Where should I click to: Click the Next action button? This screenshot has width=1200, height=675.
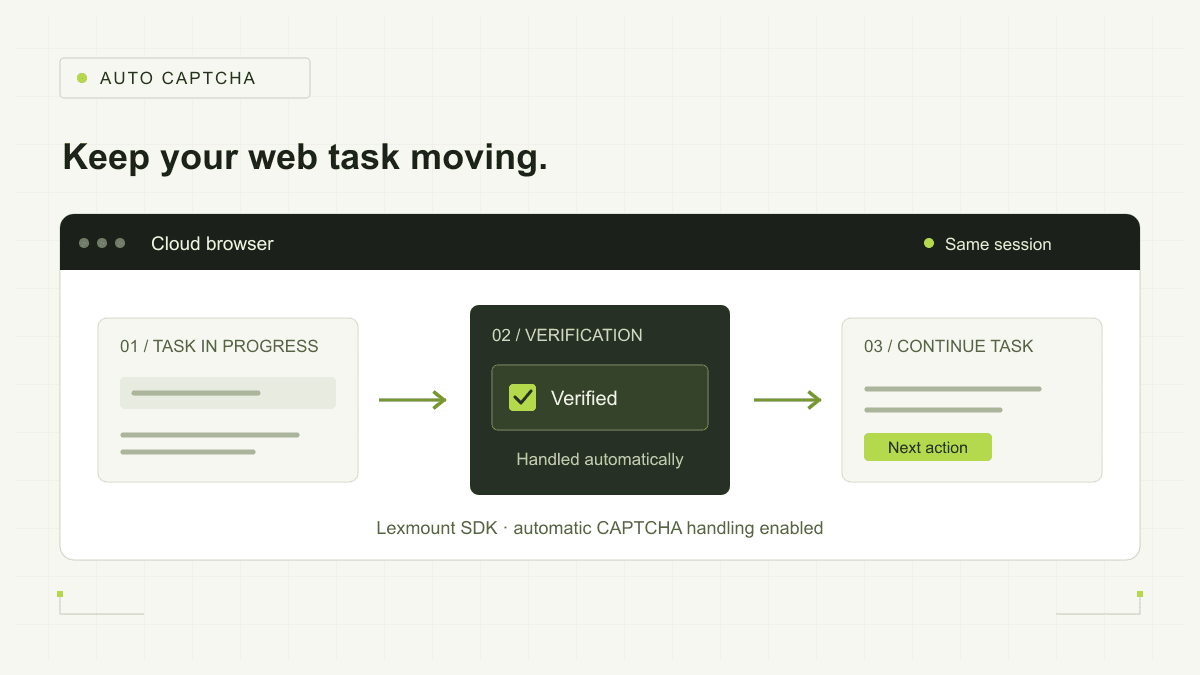pos(928,447)
